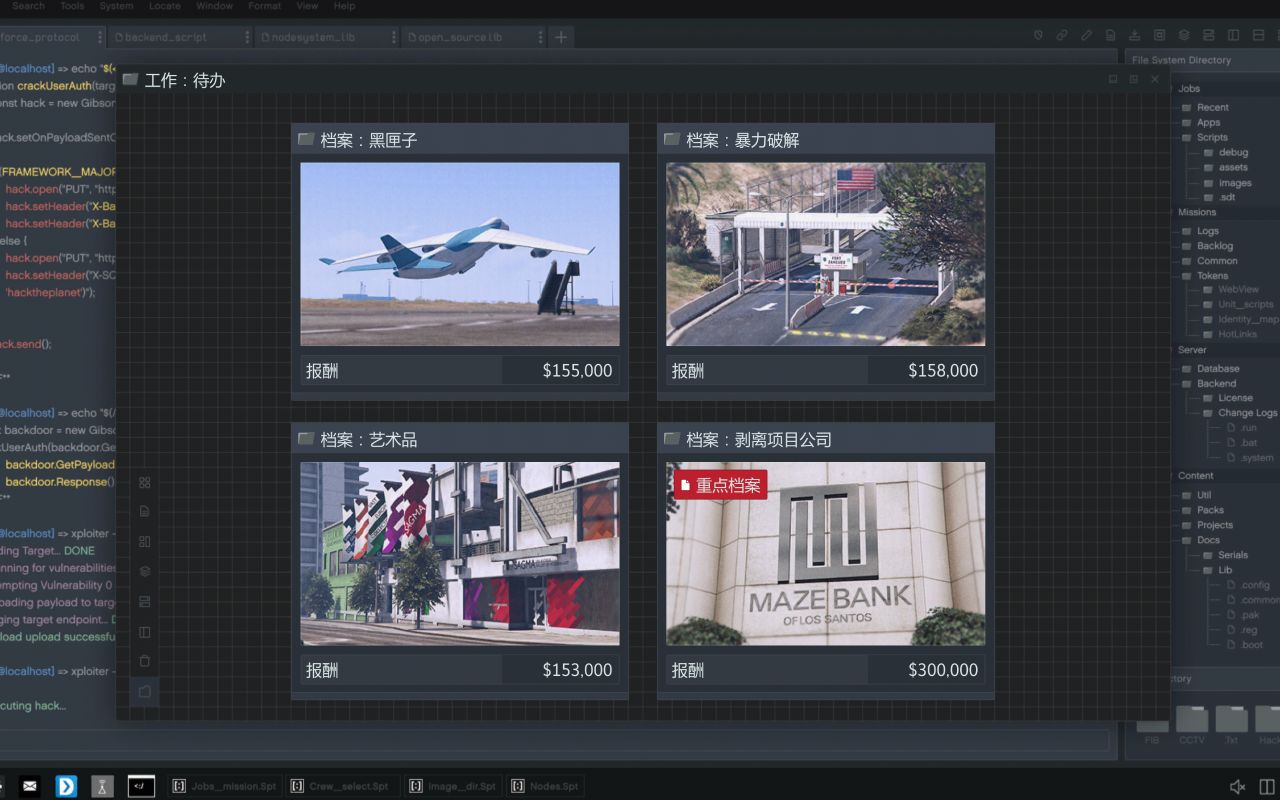Click the split panel icon in the taskbar corner
Viewport: 1280px width, 800px height.
(1267, 787)
